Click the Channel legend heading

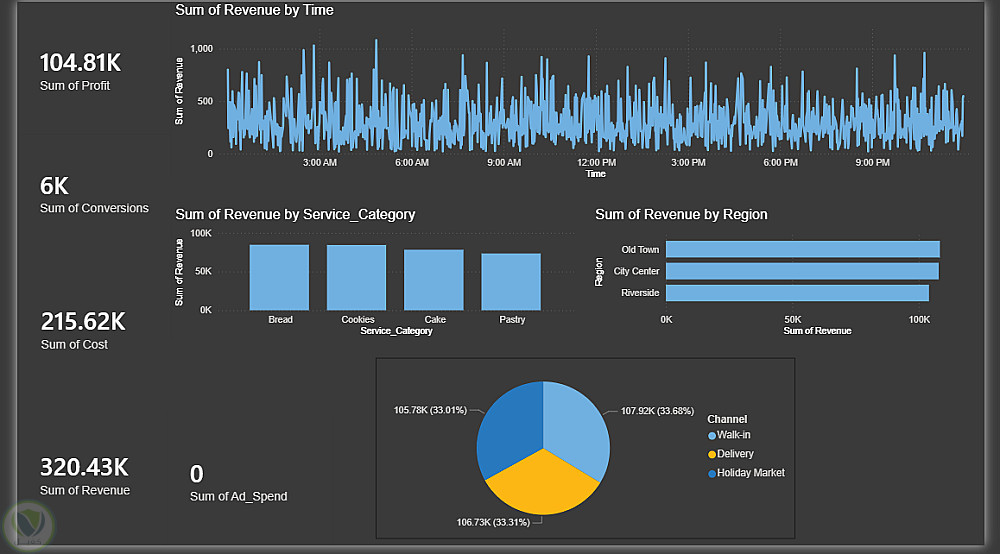[727, 419]
